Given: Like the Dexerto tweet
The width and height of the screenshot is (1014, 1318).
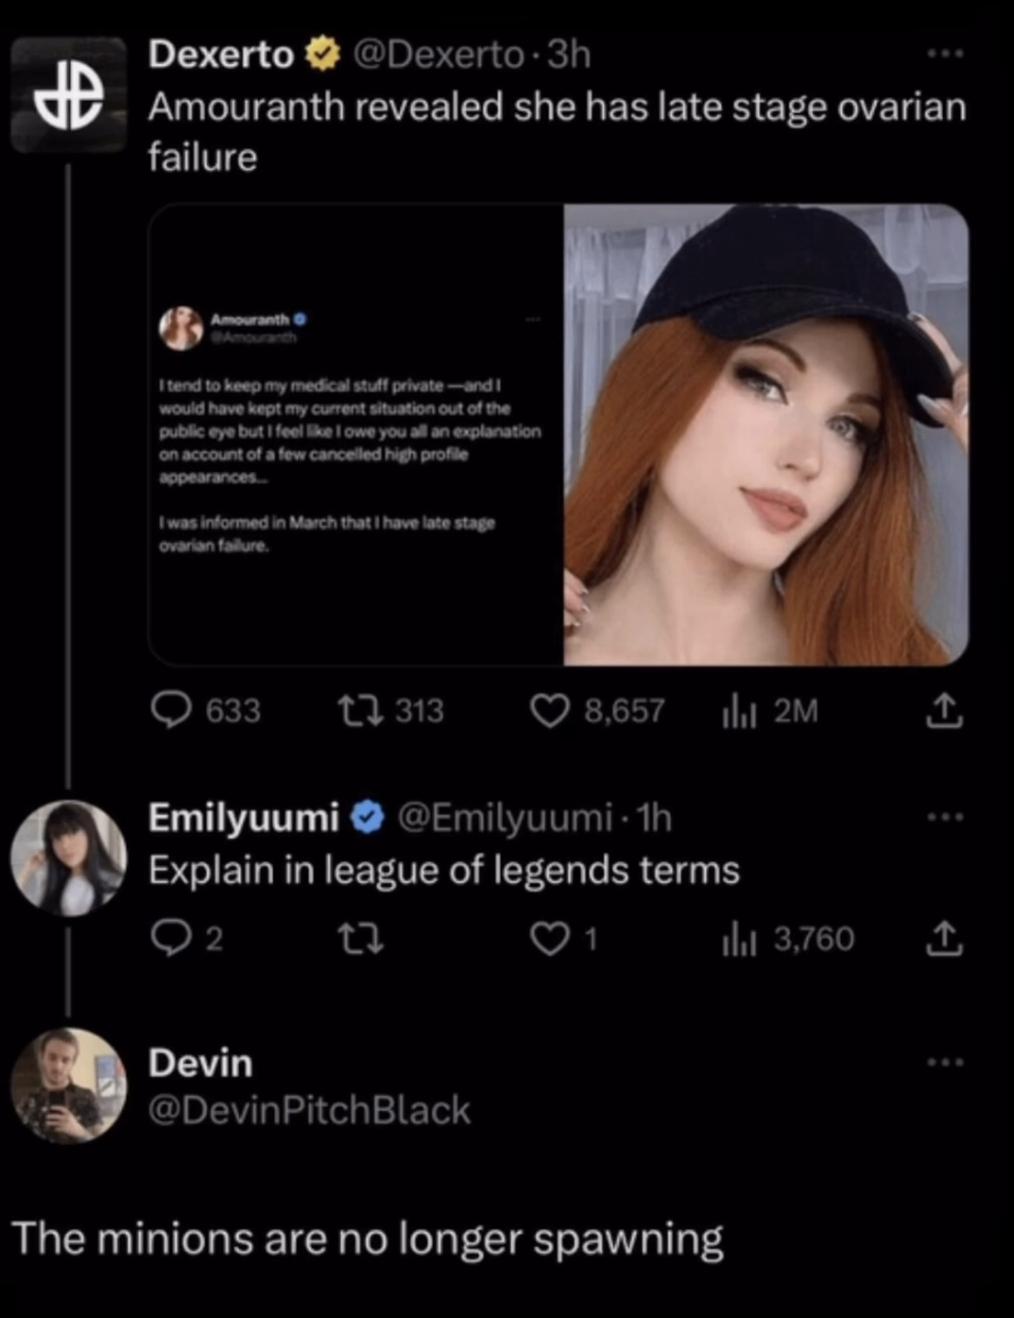Looking at the screenshot, I should pos(548,710).
